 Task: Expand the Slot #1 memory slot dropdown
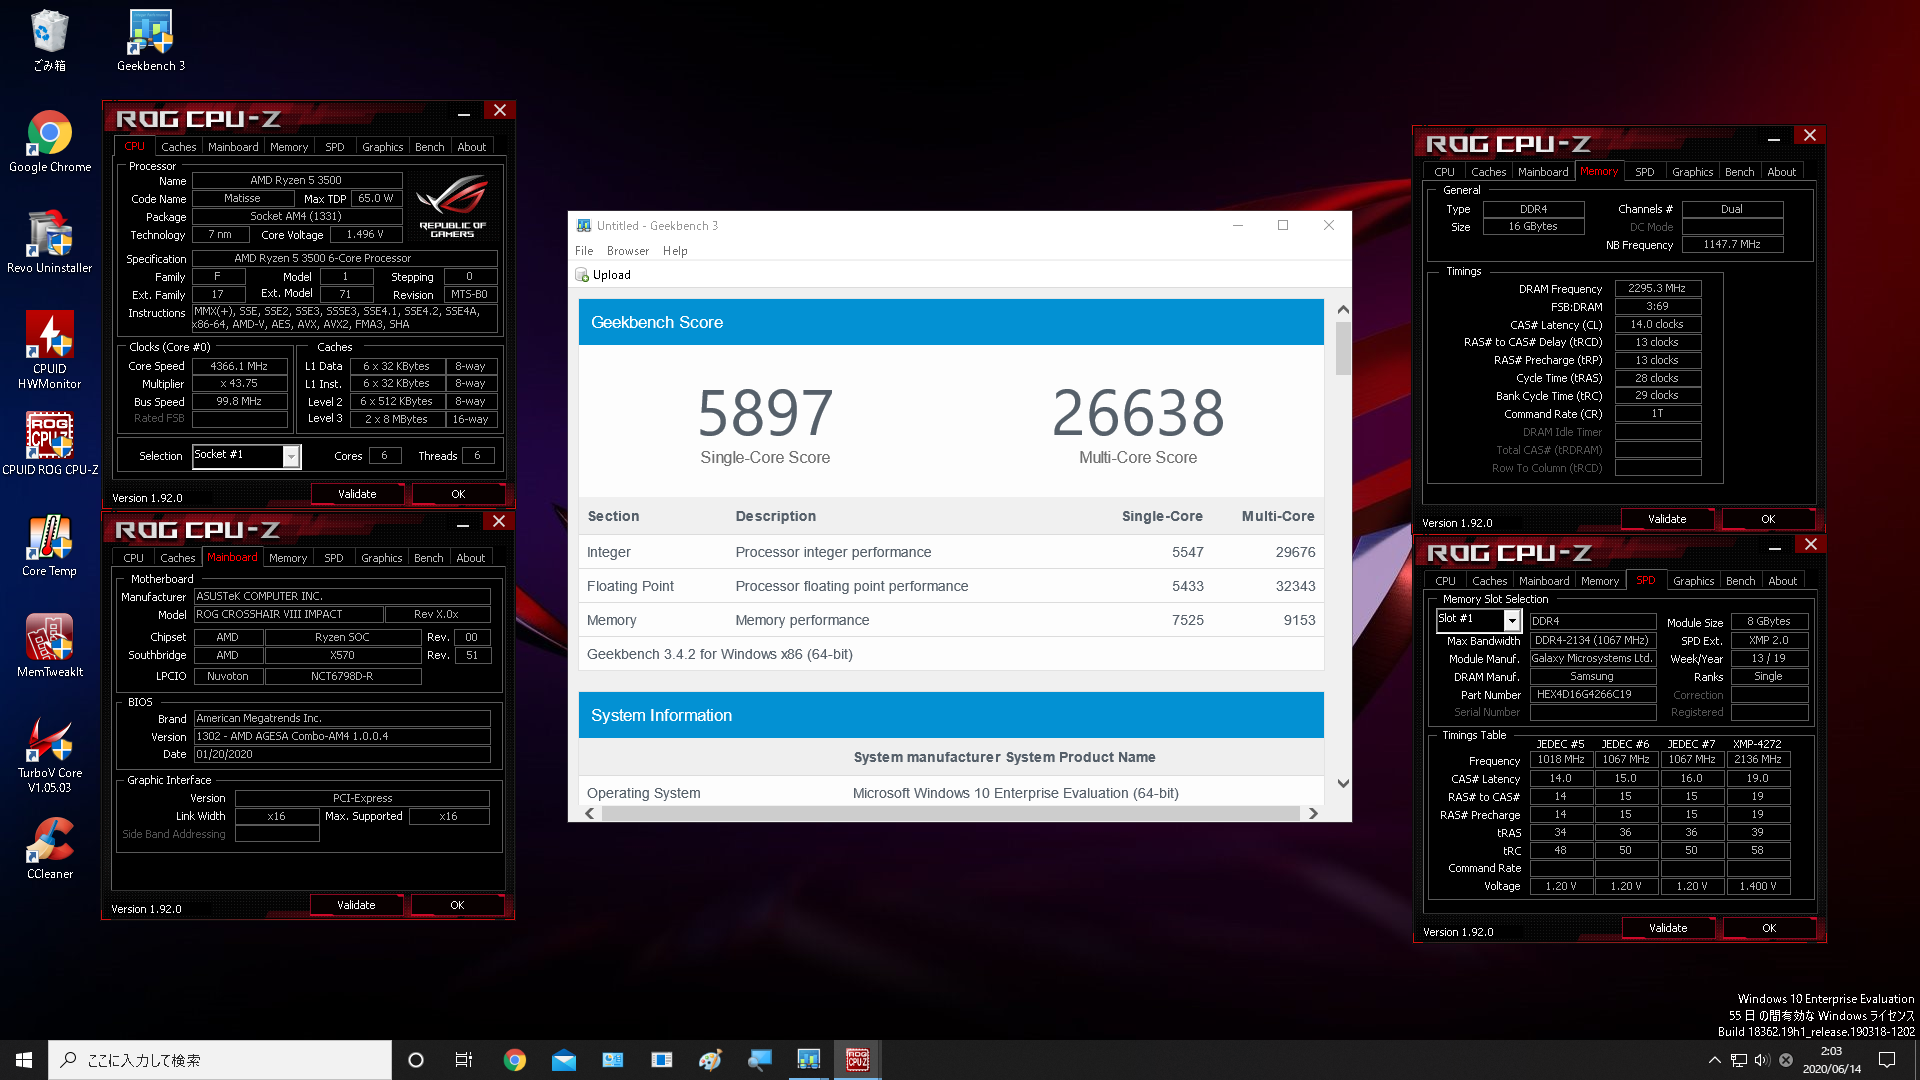tap(1512, 620)
